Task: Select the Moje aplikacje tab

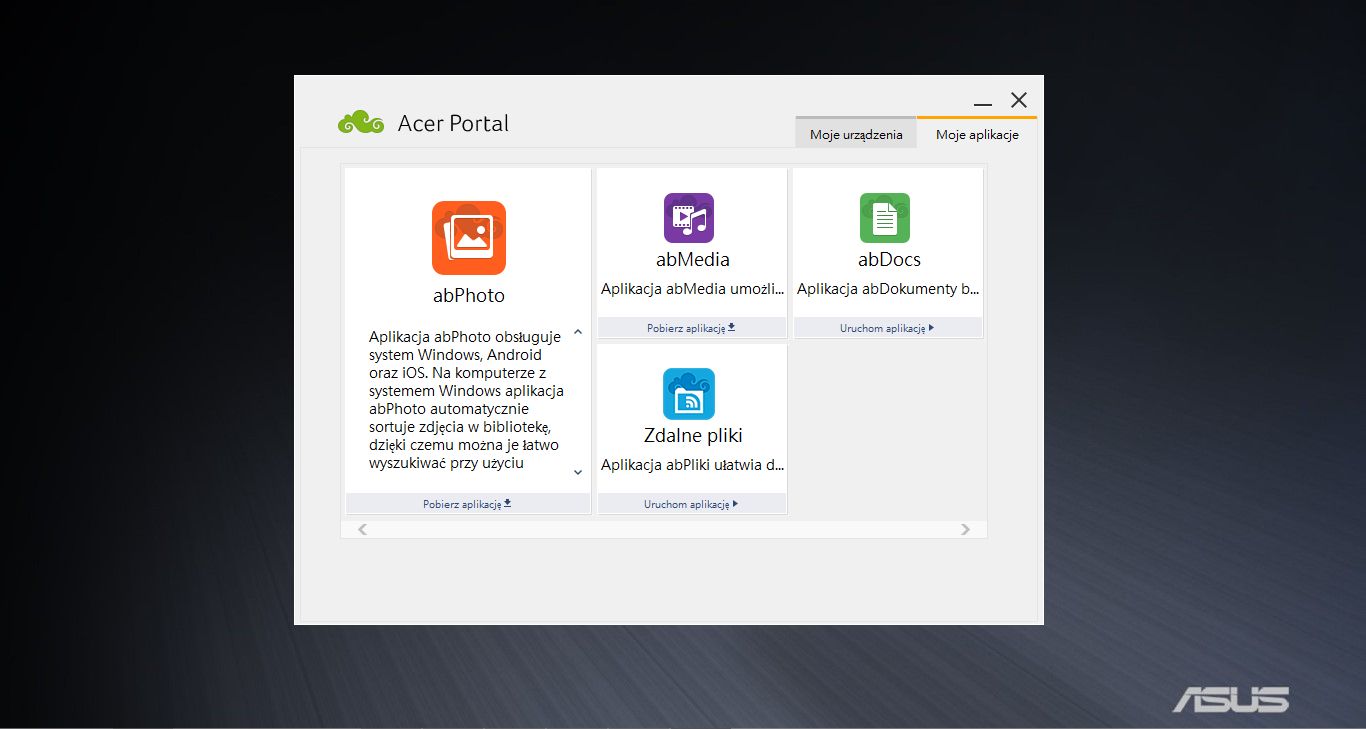Action: (977, 134)
